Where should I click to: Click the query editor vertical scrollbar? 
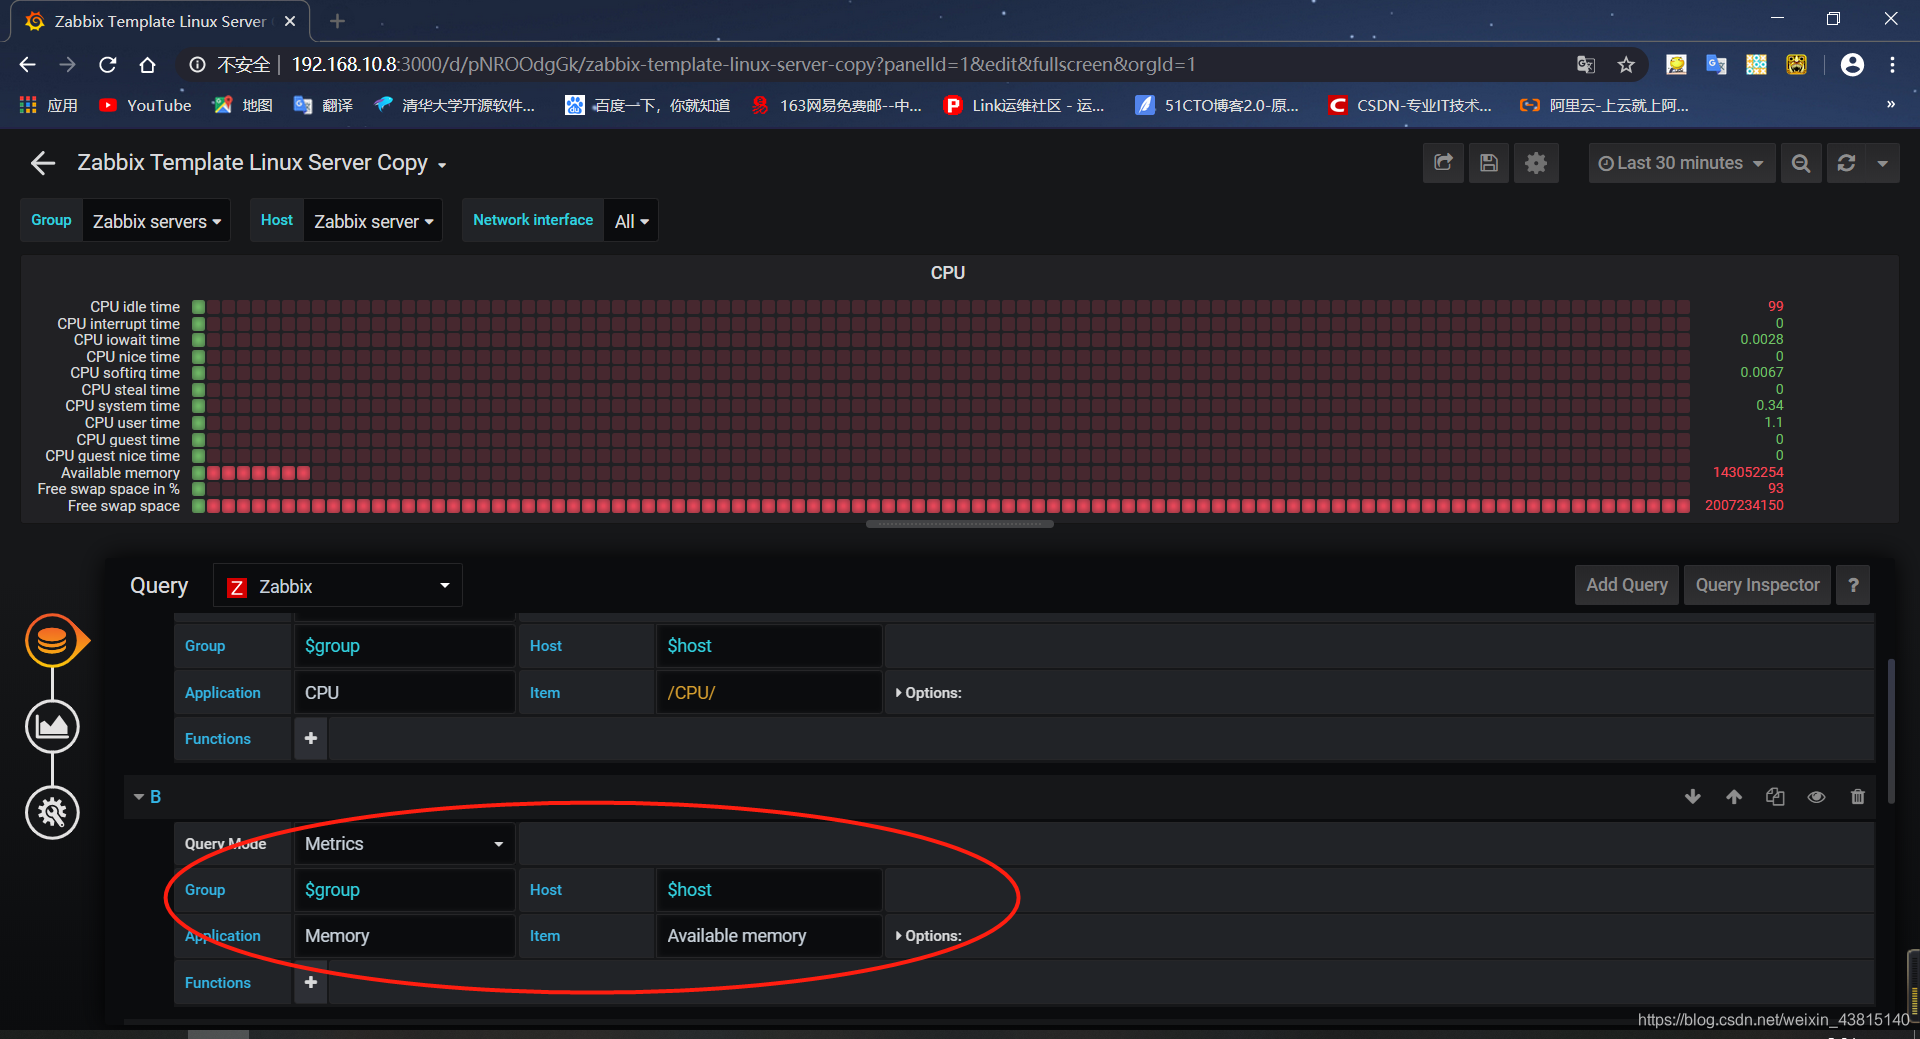click(x=1890, y=730)
